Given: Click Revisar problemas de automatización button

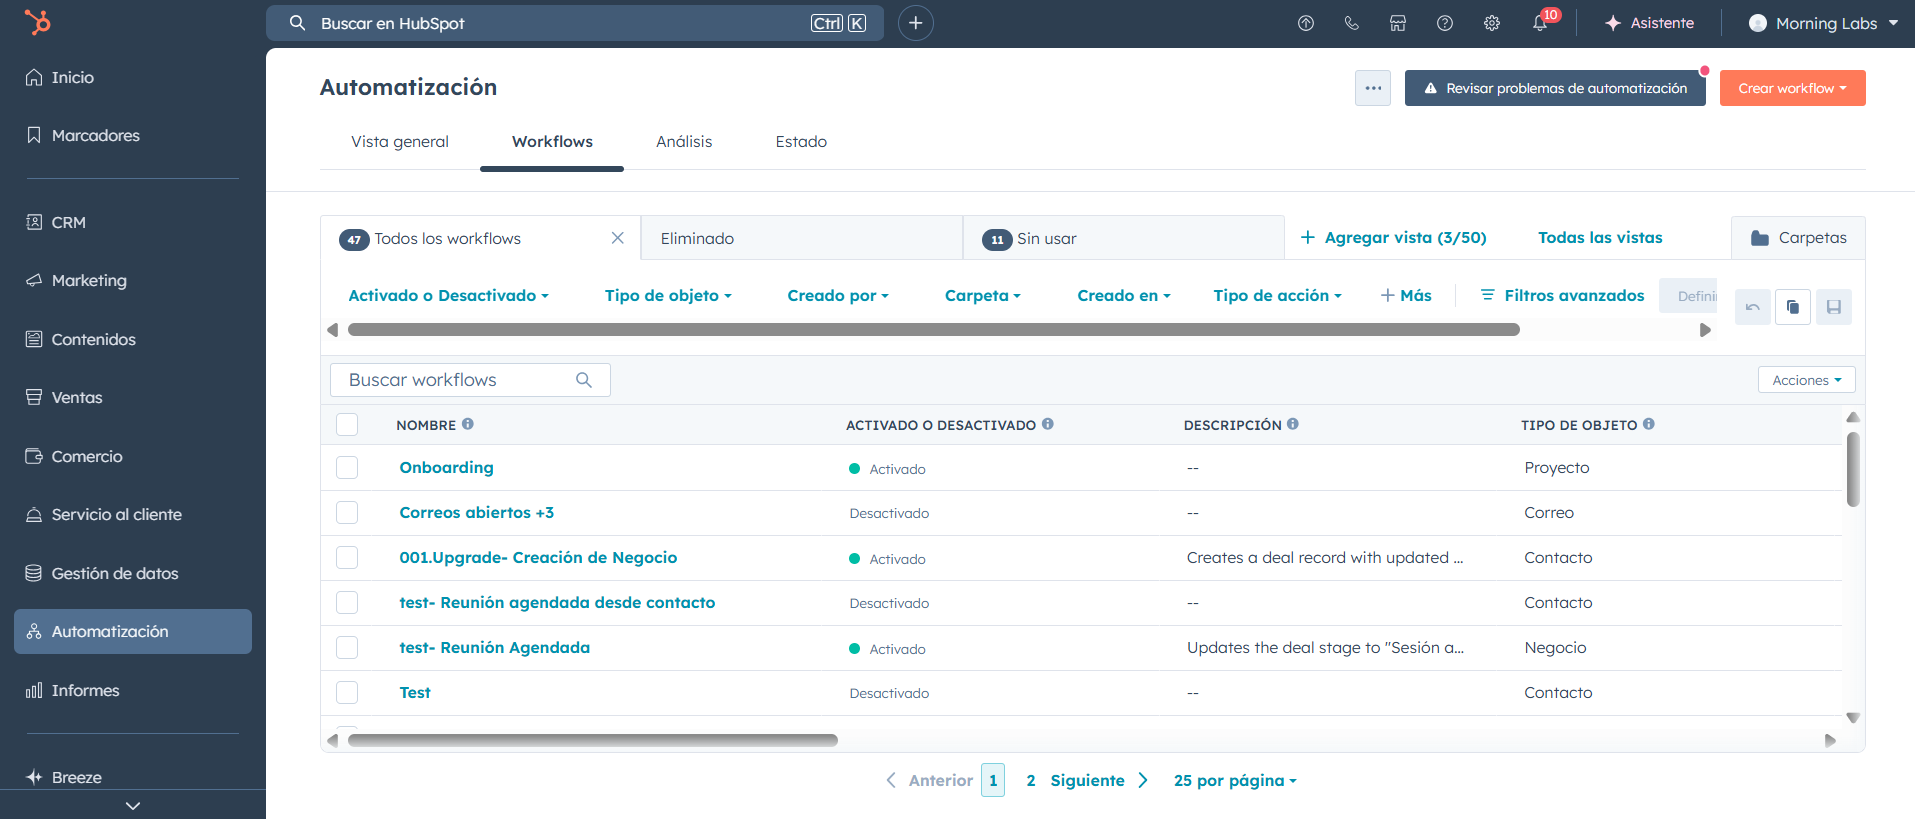Looking at the screenshot, I should click(x=1554, y=88).
